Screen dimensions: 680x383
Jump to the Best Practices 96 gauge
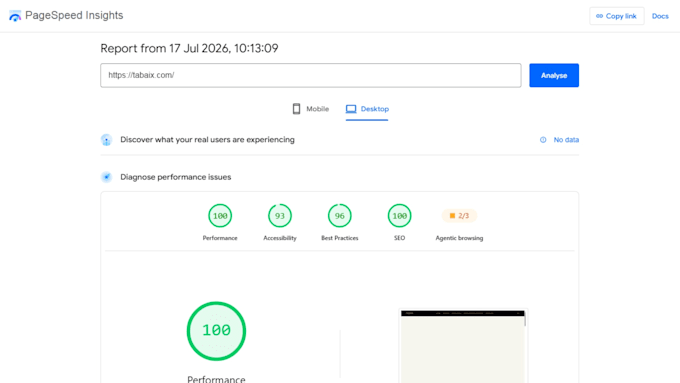[x=340, y=216]
